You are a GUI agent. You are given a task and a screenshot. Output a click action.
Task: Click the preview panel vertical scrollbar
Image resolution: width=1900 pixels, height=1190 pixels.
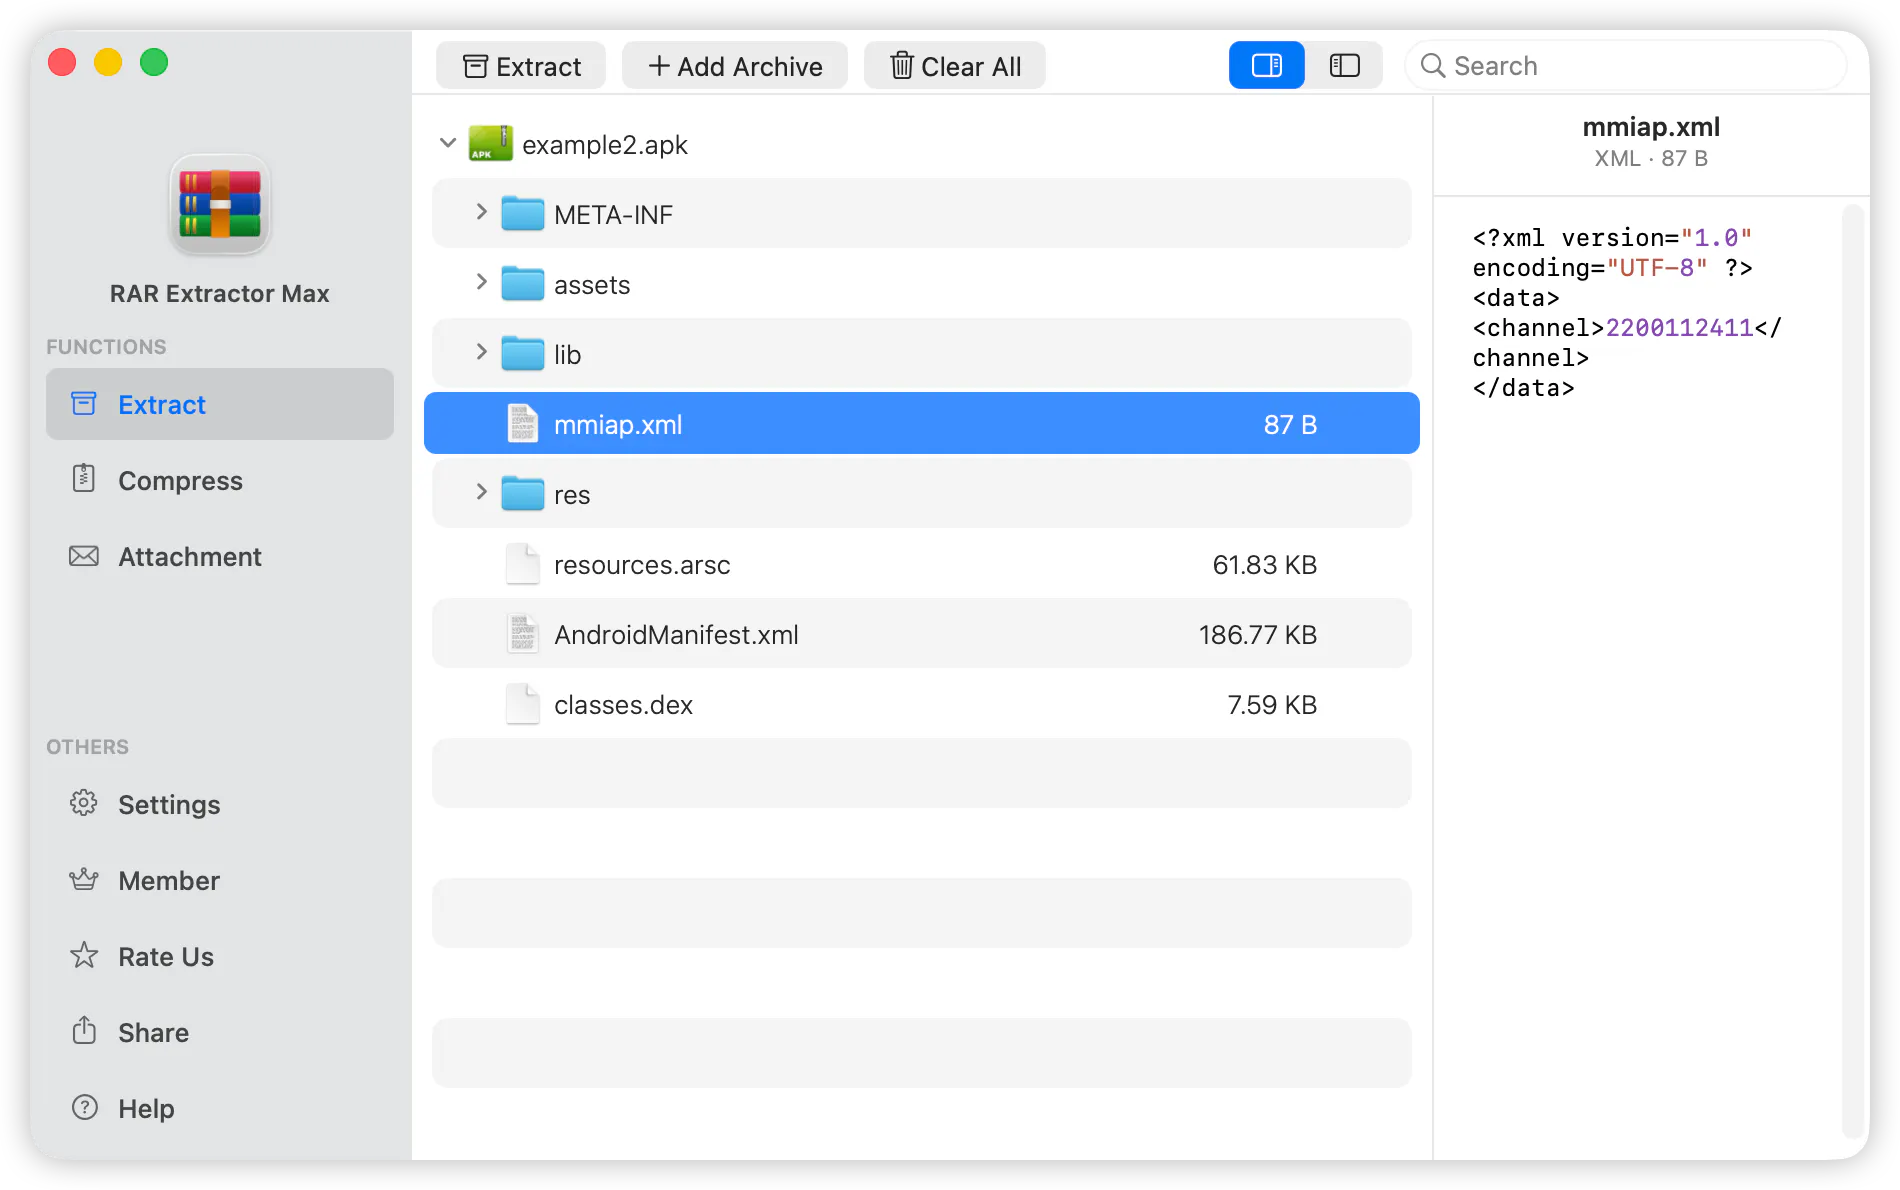pyautogui.click(x=1853, y=670)
